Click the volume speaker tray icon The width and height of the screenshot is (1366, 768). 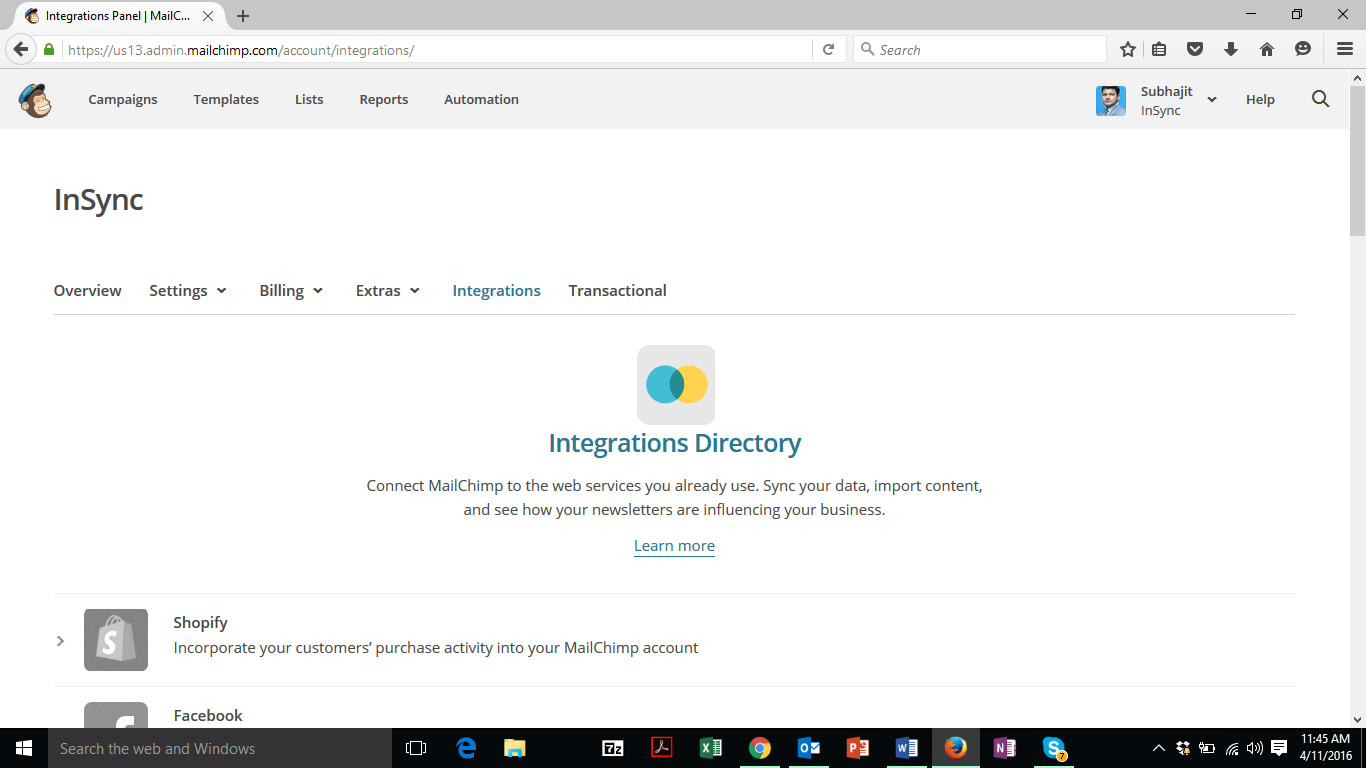[1255, 748]
